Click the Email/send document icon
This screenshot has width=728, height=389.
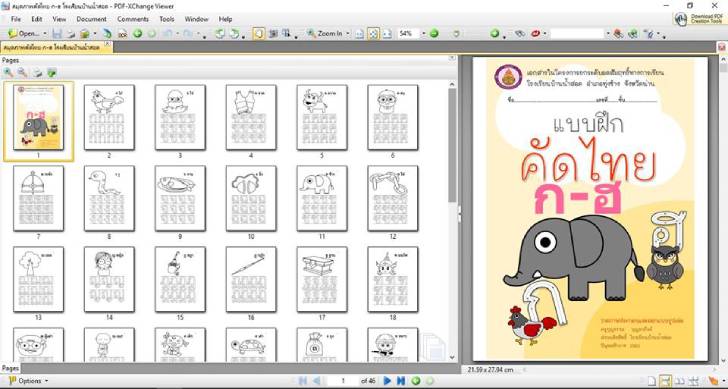point(84,33)
